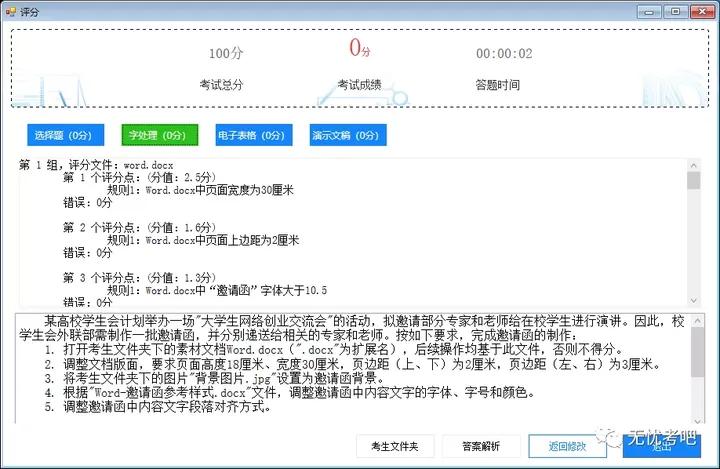The image size is (720, 469).
Task: Click the 考生文件夹 button
Action: pos(395,446)
